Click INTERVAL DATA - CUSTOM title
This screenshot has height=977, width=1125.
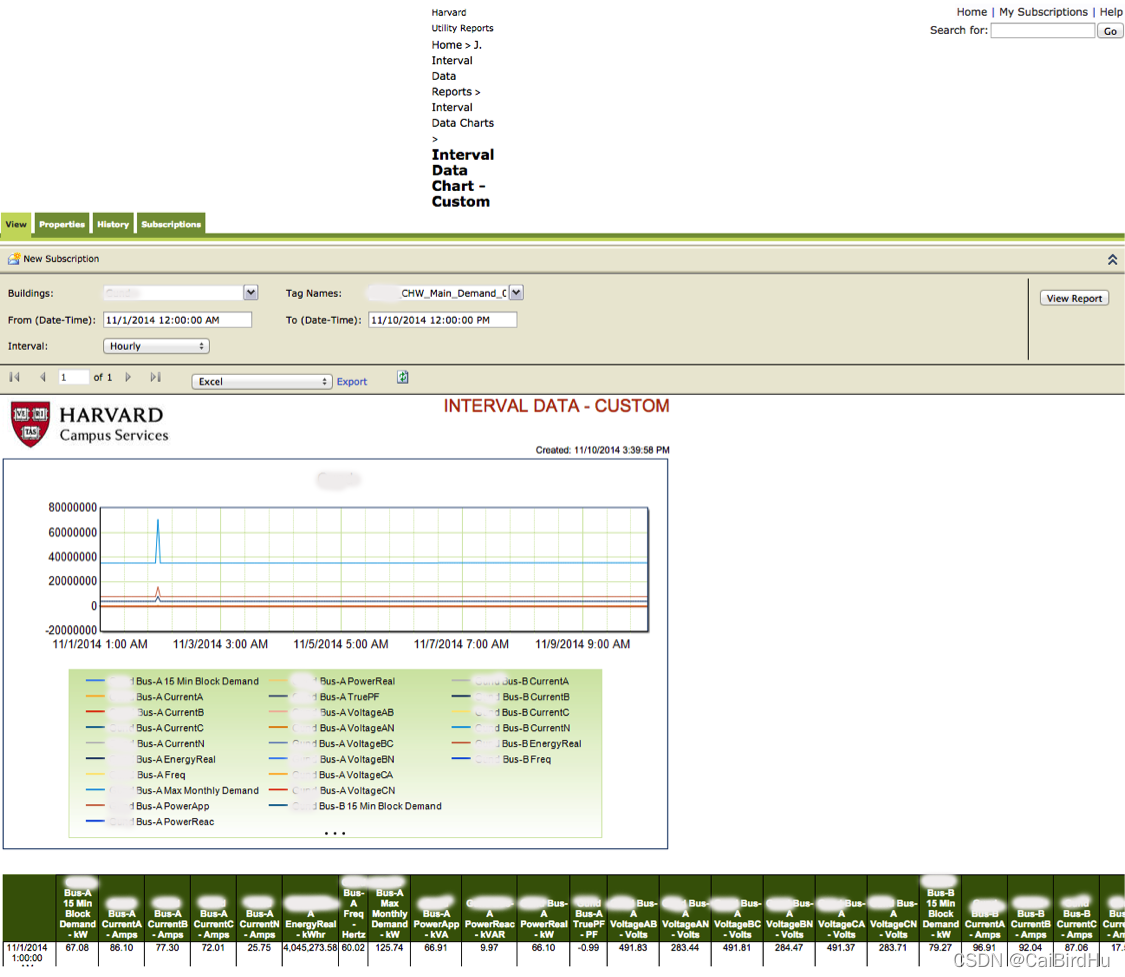click(556, 406)
